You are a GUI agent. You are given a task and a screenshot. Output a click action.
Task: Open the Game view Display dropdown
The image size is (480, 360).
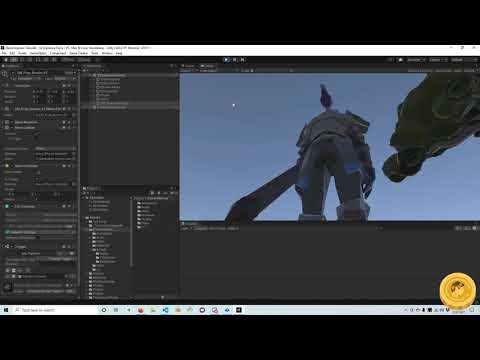(188, 70)
